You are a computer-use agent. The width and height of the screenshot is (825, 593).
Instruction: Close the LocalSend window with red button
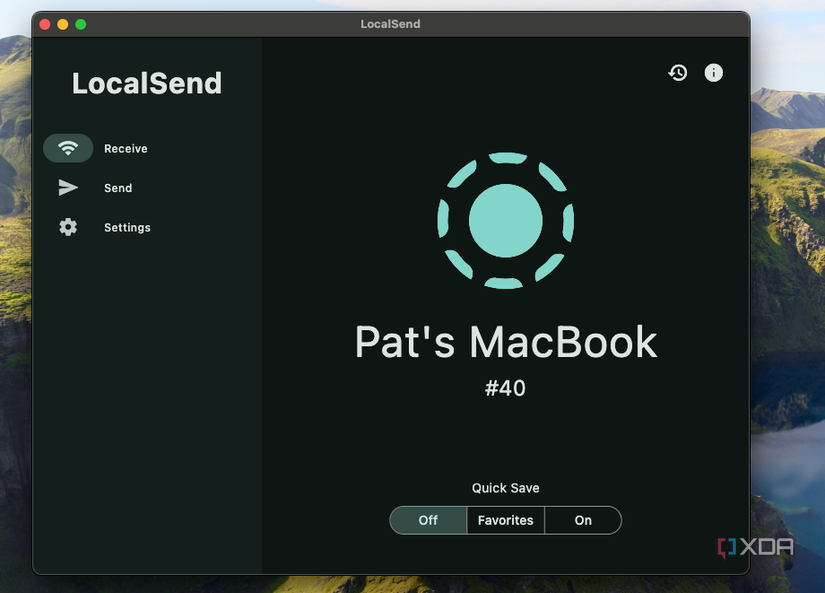(45, 24)
